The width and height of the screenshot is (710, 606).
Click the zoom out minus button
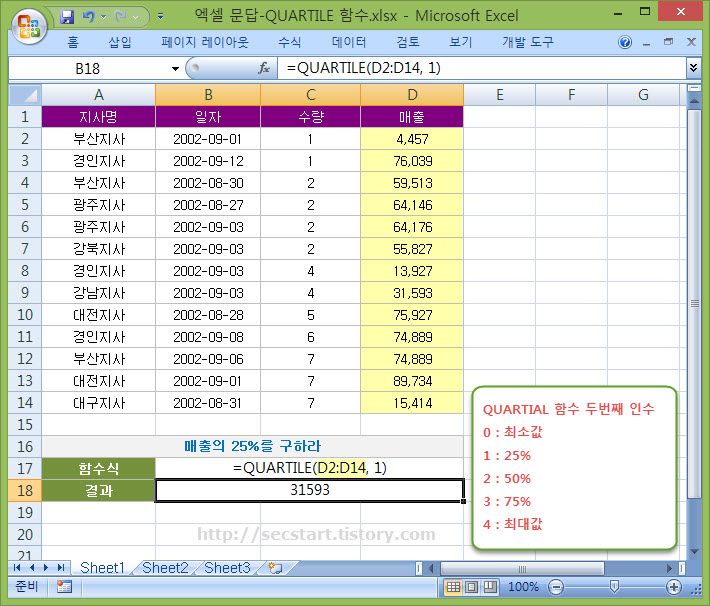556,587
